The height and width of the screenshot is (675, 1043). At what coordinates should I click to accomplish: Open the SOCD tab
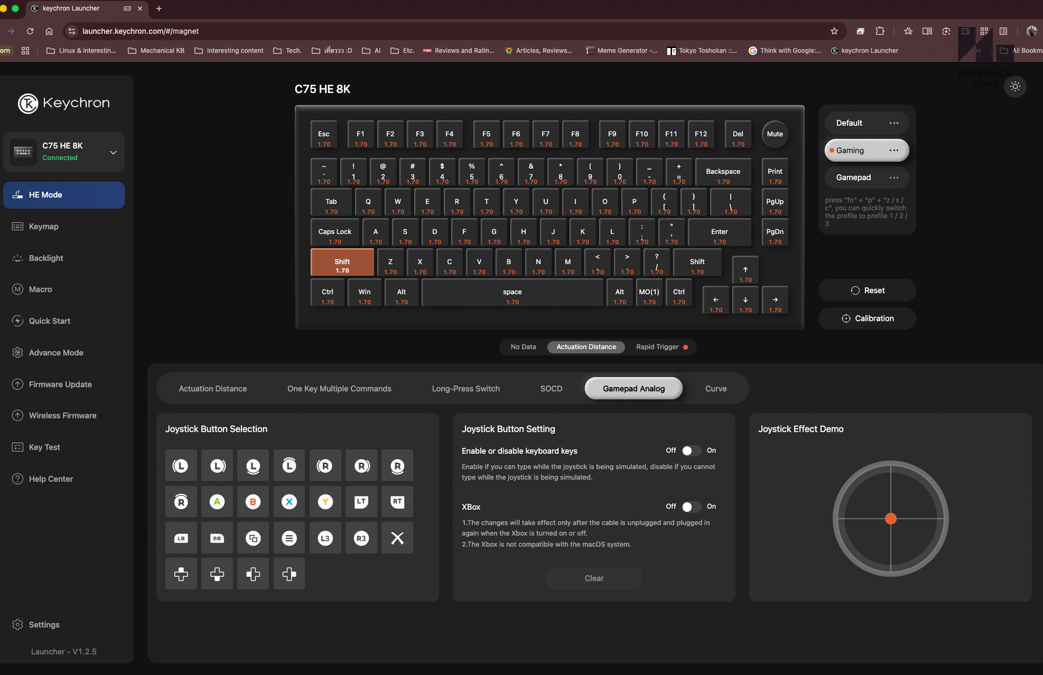tap(551, 388)
